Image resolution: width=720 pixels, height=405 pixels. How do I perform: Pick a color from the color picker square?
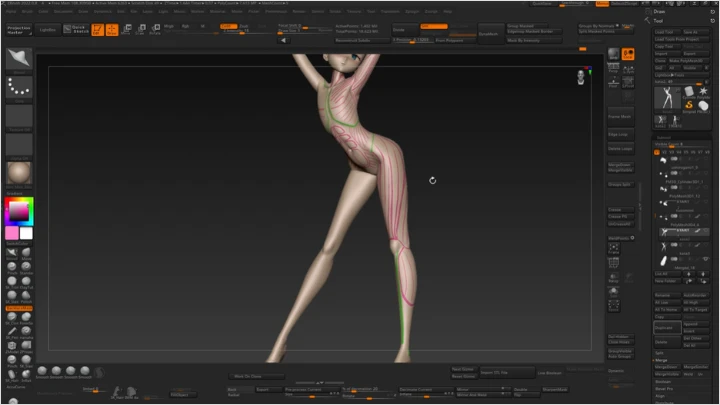(x=18, y=211)
